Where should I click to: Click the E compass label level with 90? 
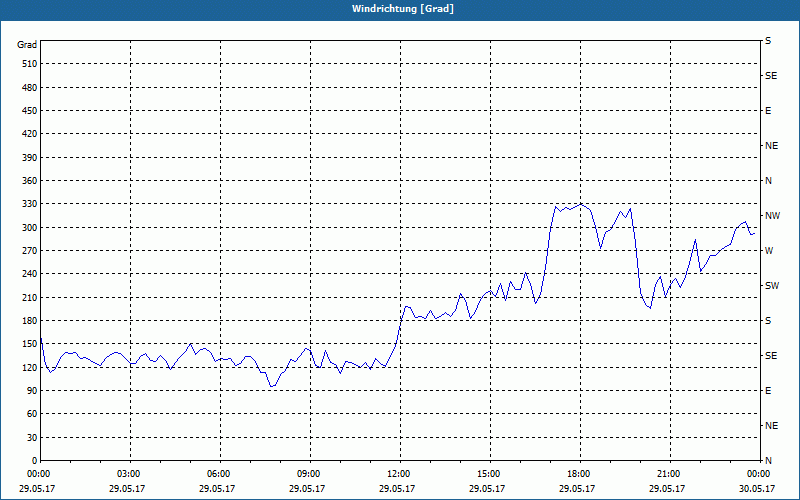pos(768,391)
